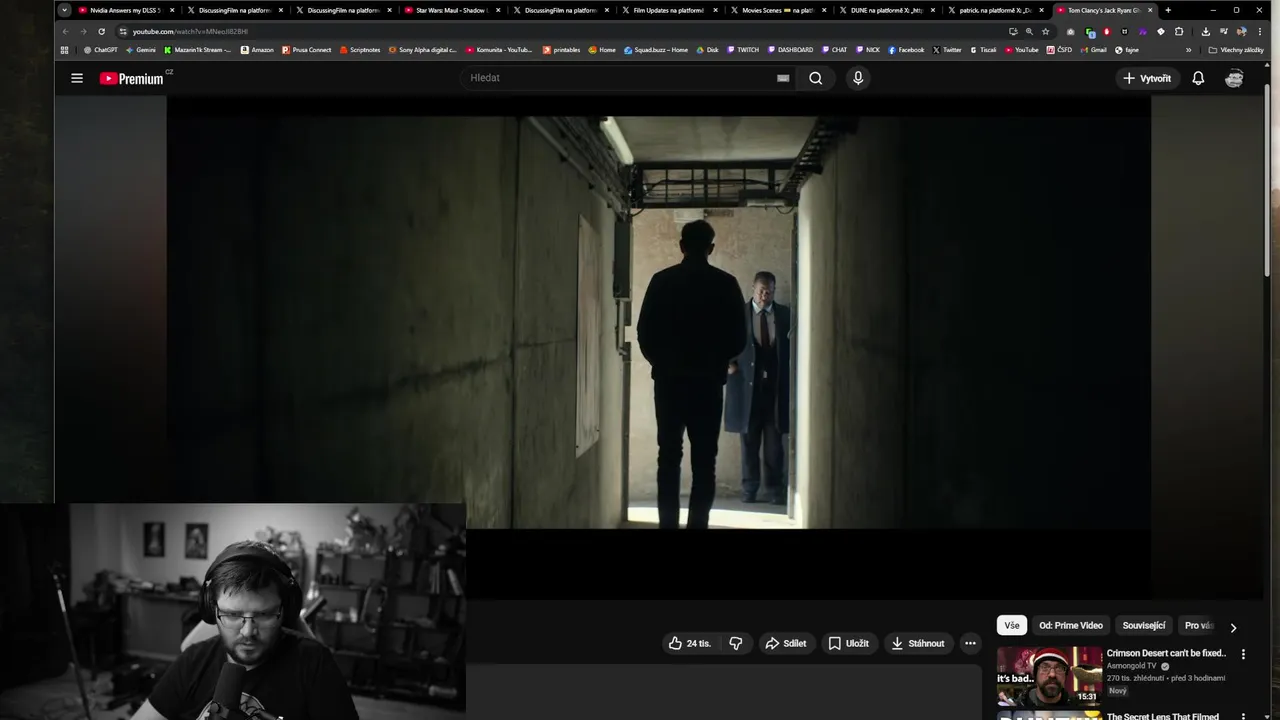
Task: Open more actions three-dot menu under video
Action: point(970,643)
